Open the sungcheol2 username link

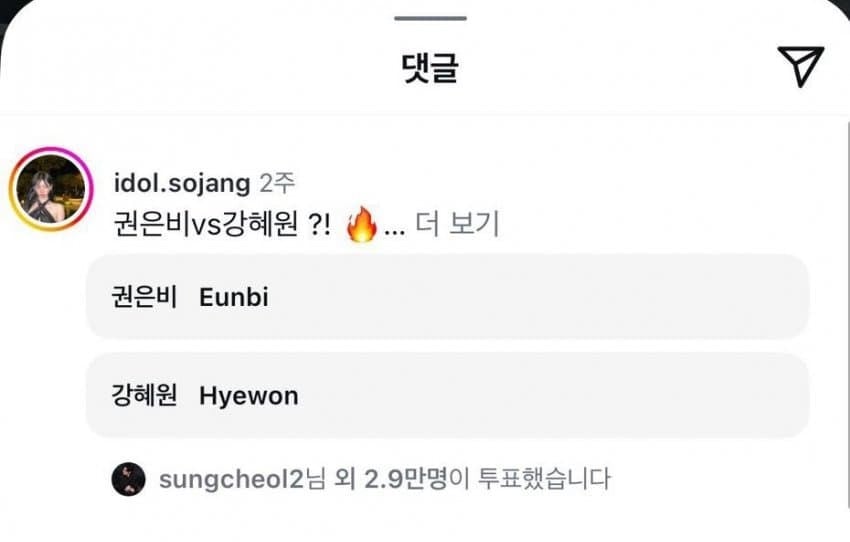231,480
